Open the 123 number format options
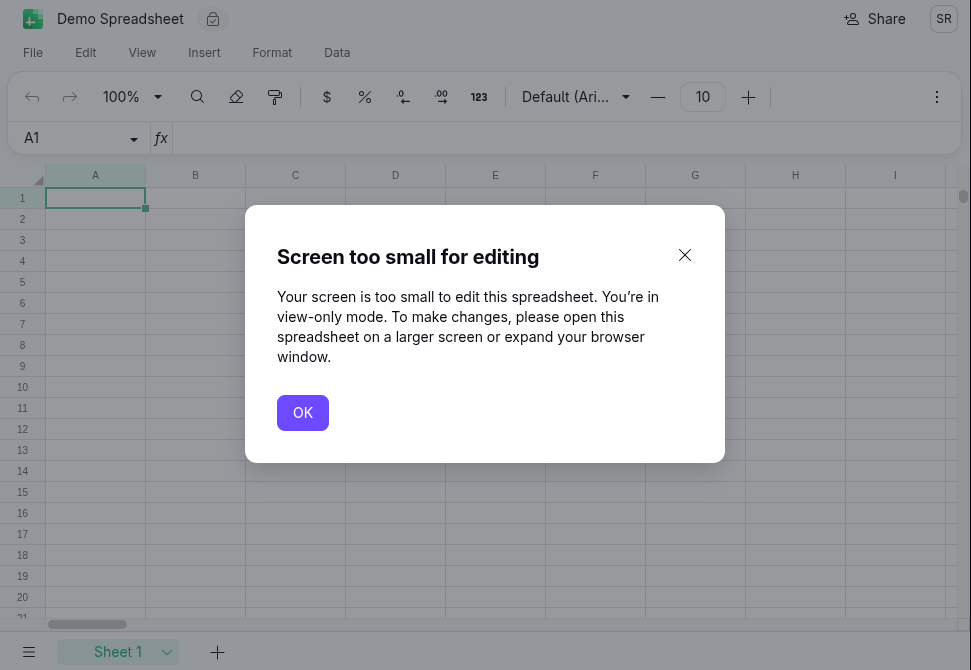 tap(479, 96)
